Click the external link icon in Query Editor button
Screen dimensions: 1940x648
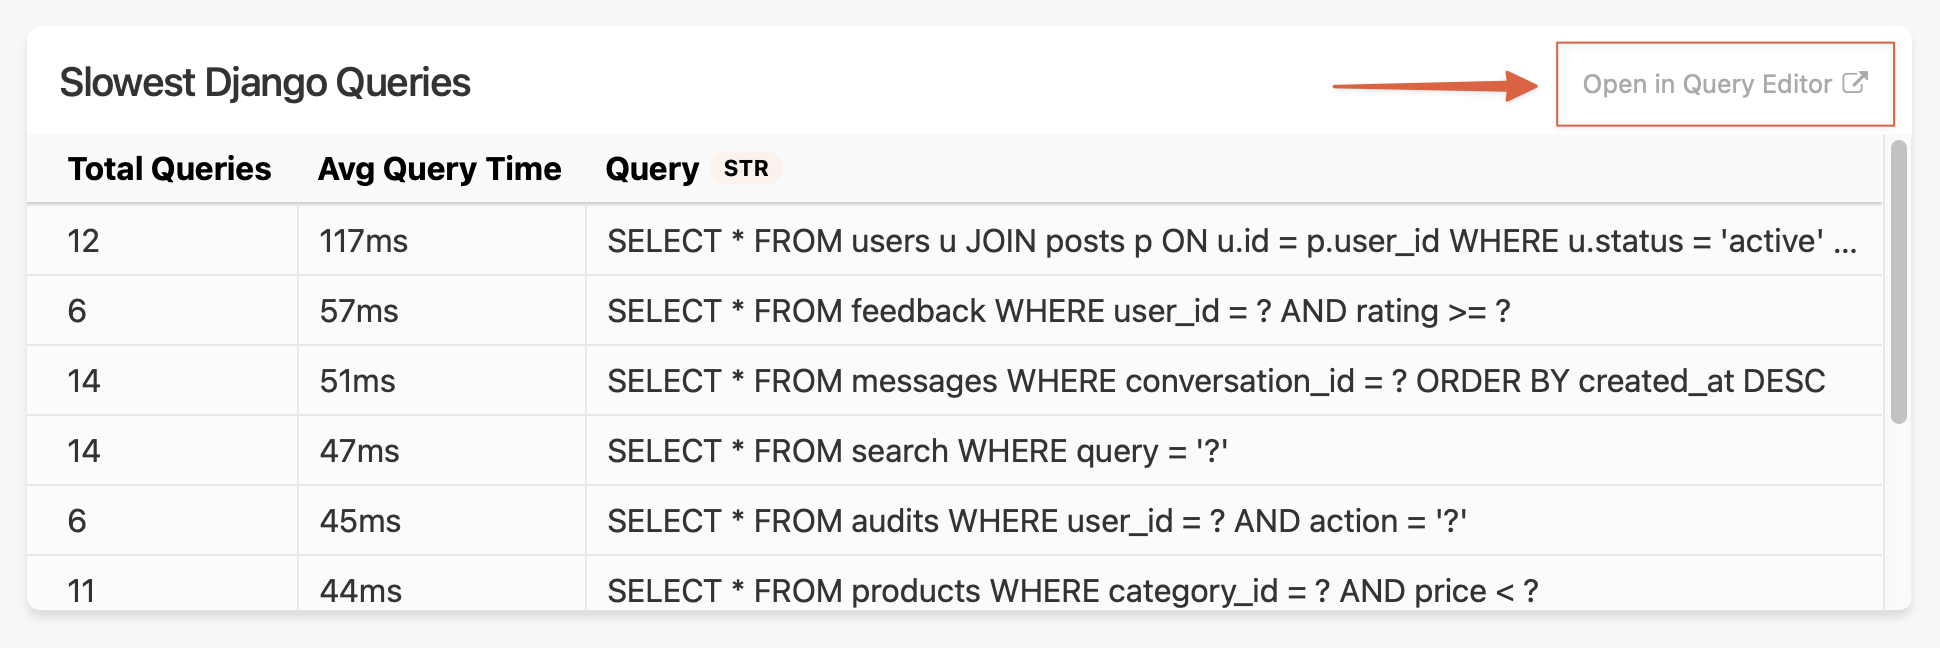point(1854,83)
